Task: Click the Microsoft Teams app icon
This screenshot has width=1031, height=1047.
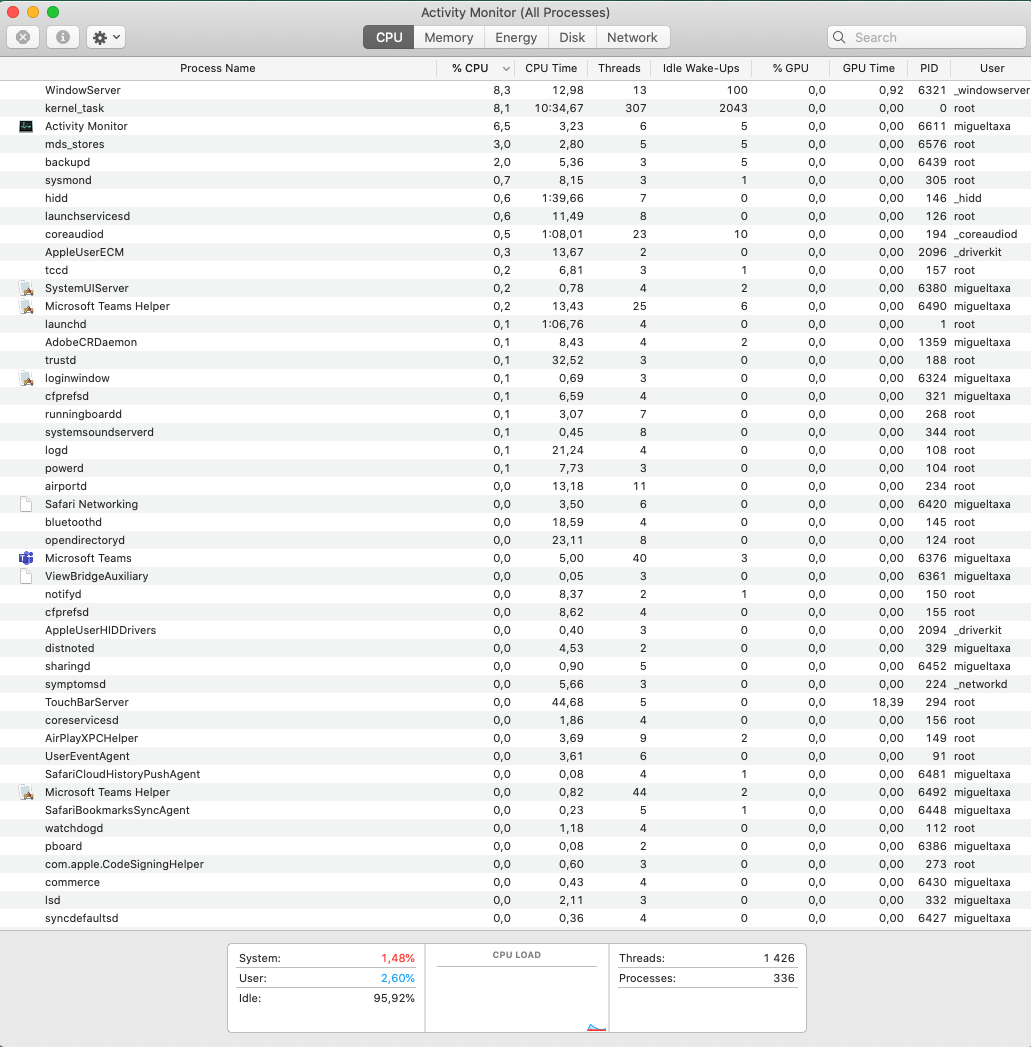Action: [x=26, y=558]
